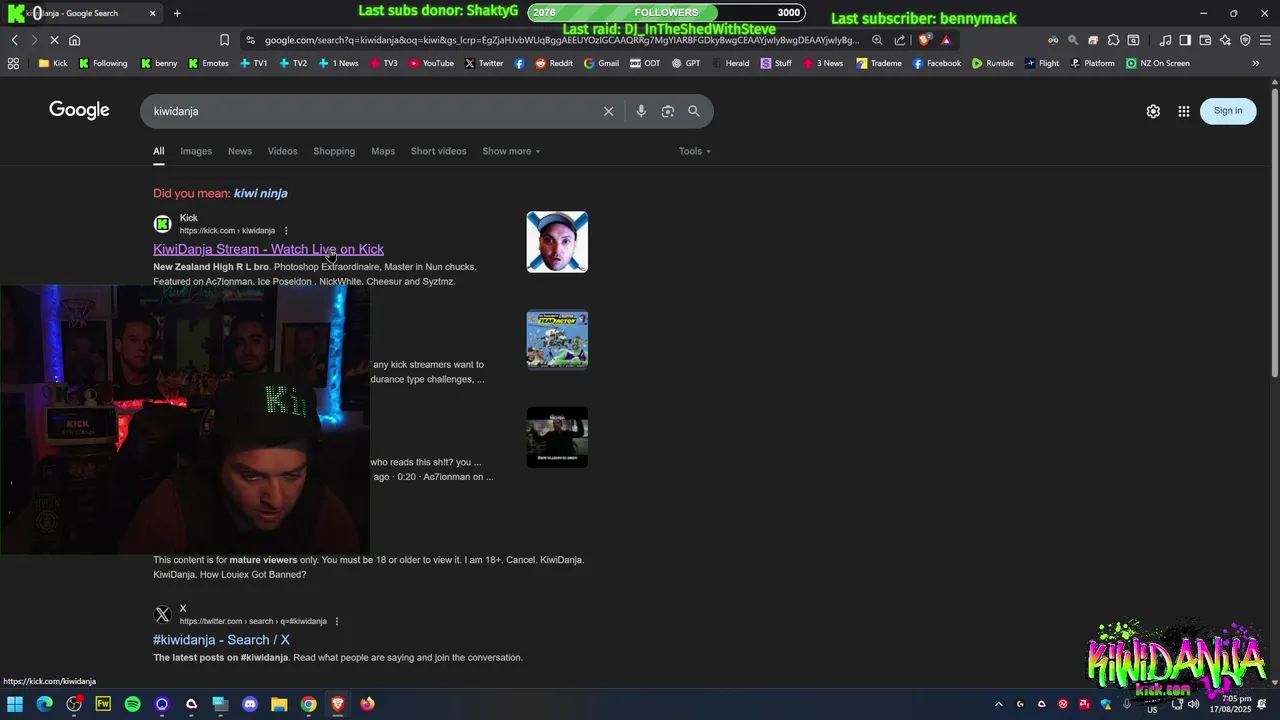Open Google quick settings gear
Screen dimensions: 1280x720
pos(1153,111)
